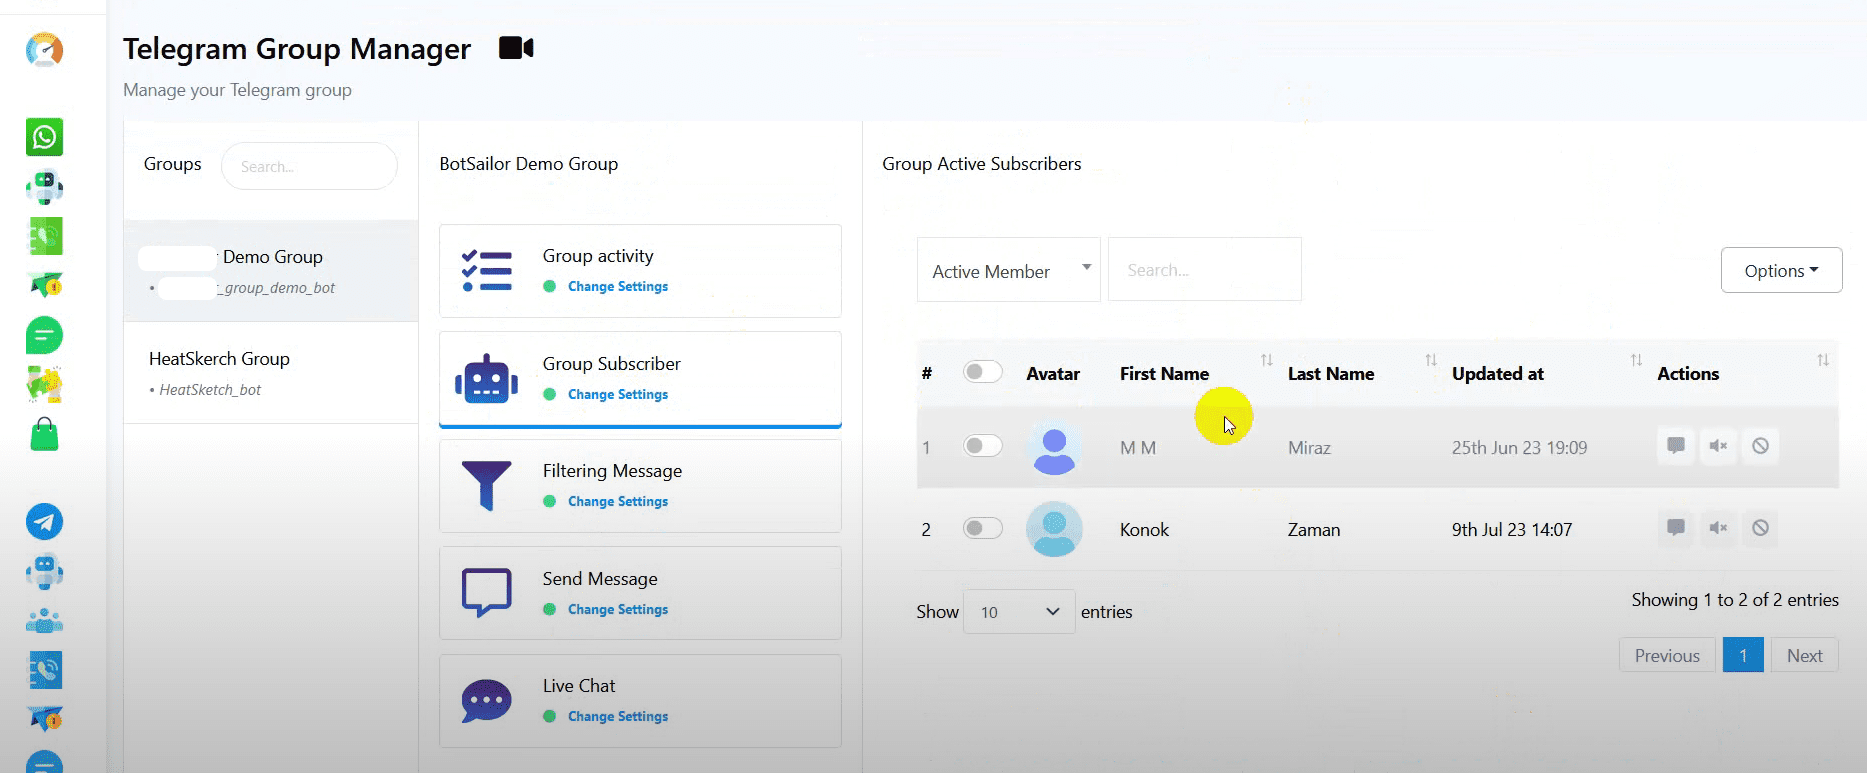Mute subscriber Konok using the speaker icon
1867x773 pixels.
coord(1718,528)
